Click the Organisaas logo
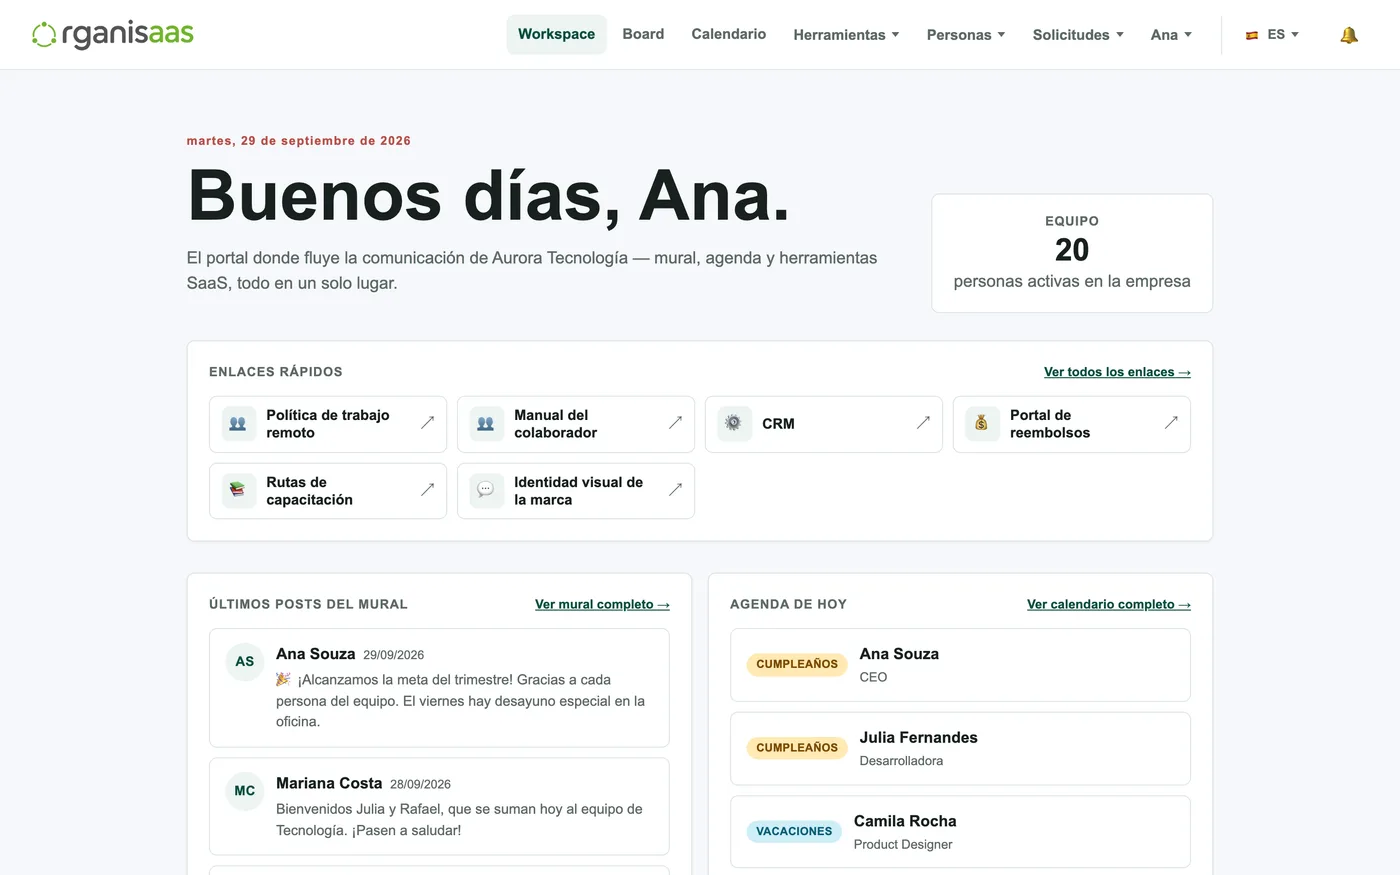The width and height of the screenshot is (1400, 875). click(113, 35)
